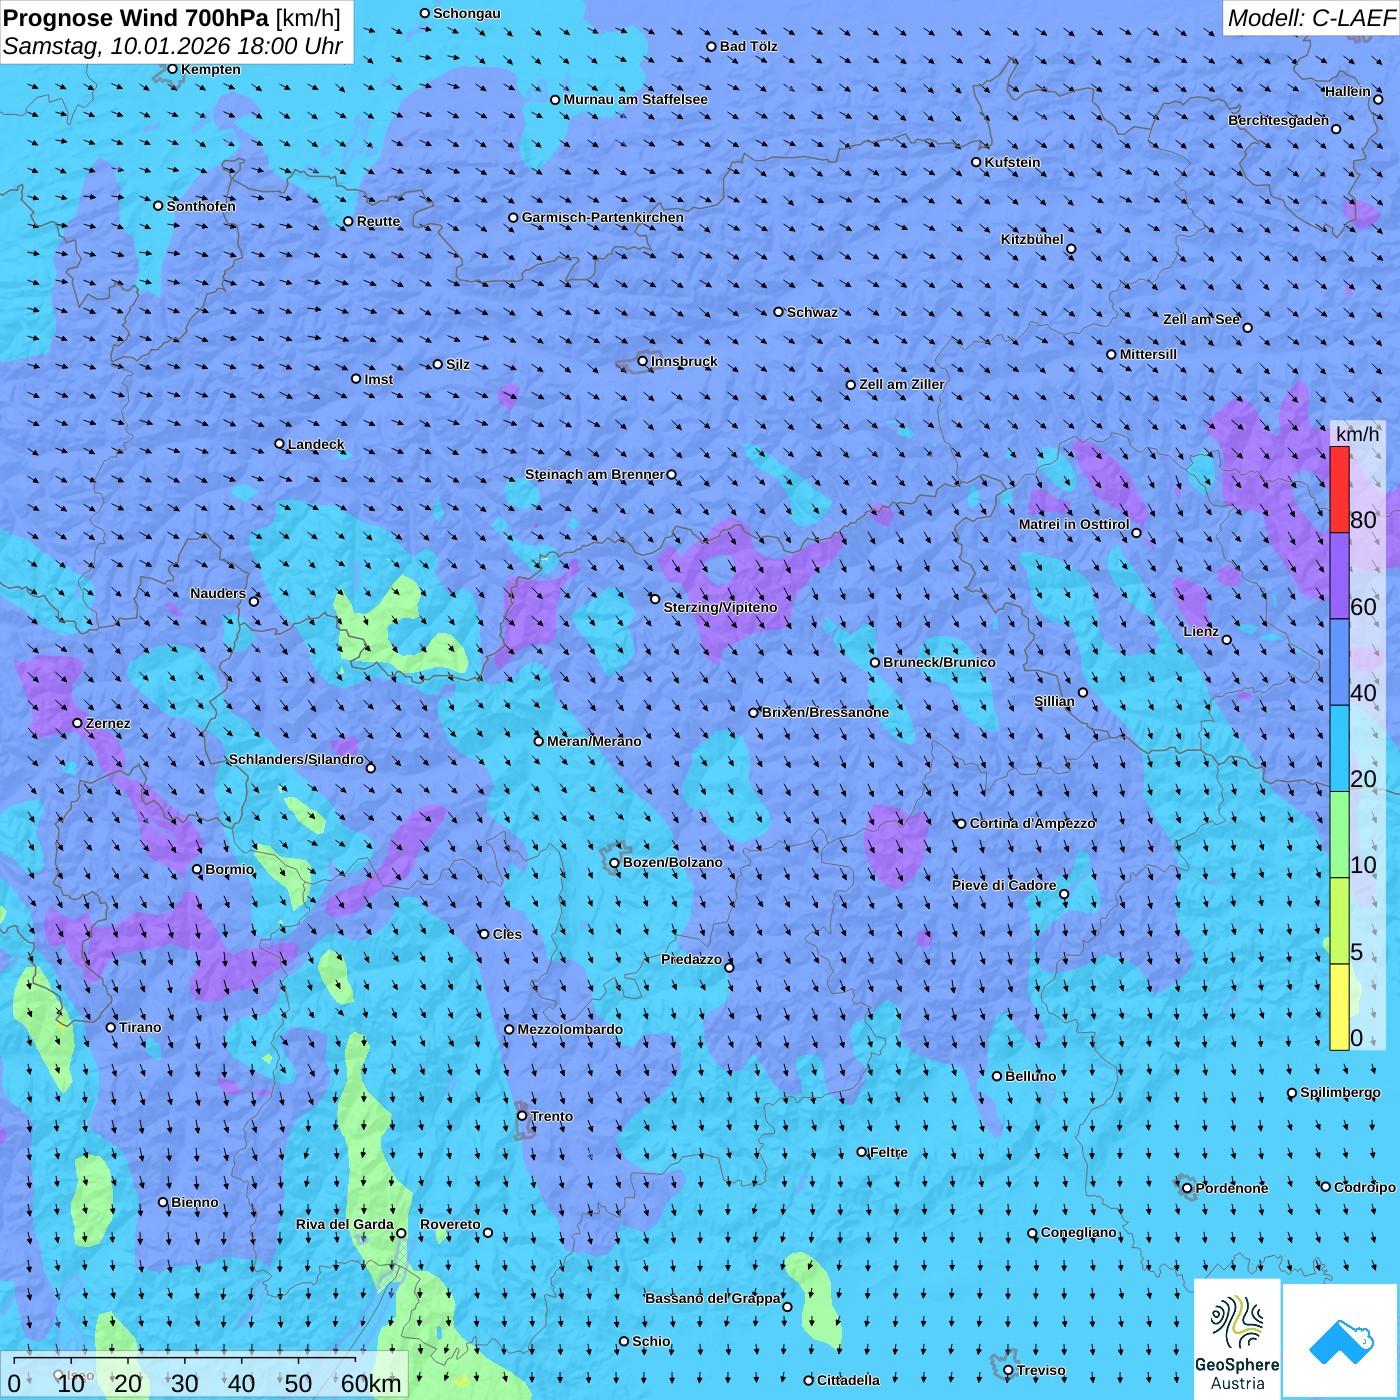This screenshot has width=1400, height=1400.
Task: Click the Treviso city marker
Action: coord(1008,1370)
